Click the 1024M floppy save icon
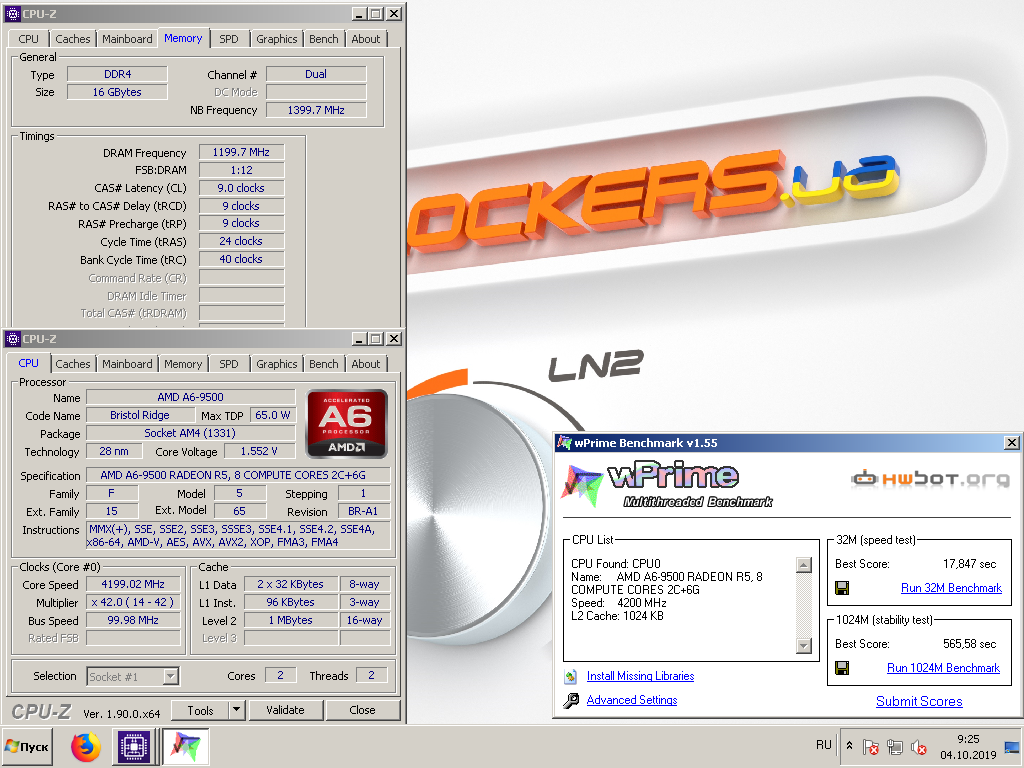Viewport: 1024px width, 768px height. pyautogui.click(x=842, y=668)
